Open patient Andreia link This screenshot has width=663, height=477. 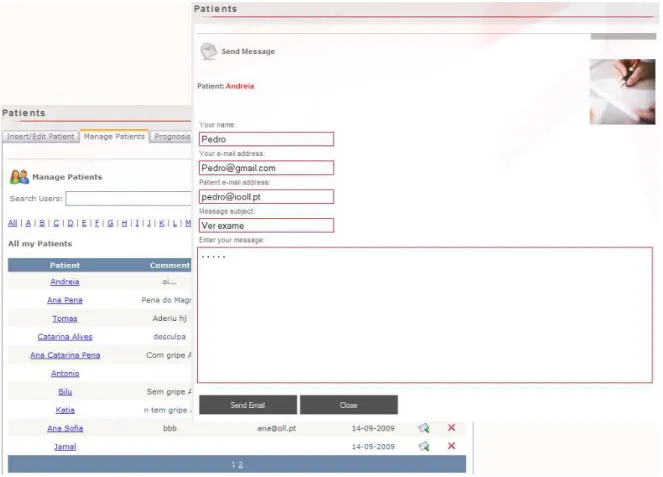tap(65, 282)
